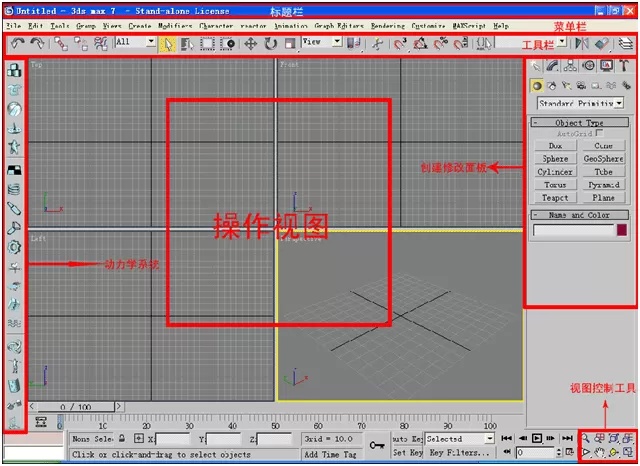Pick the Lights category icon
Image resolution: width=640 pixels, height=466 pixels.
click(x=567, y=86)
